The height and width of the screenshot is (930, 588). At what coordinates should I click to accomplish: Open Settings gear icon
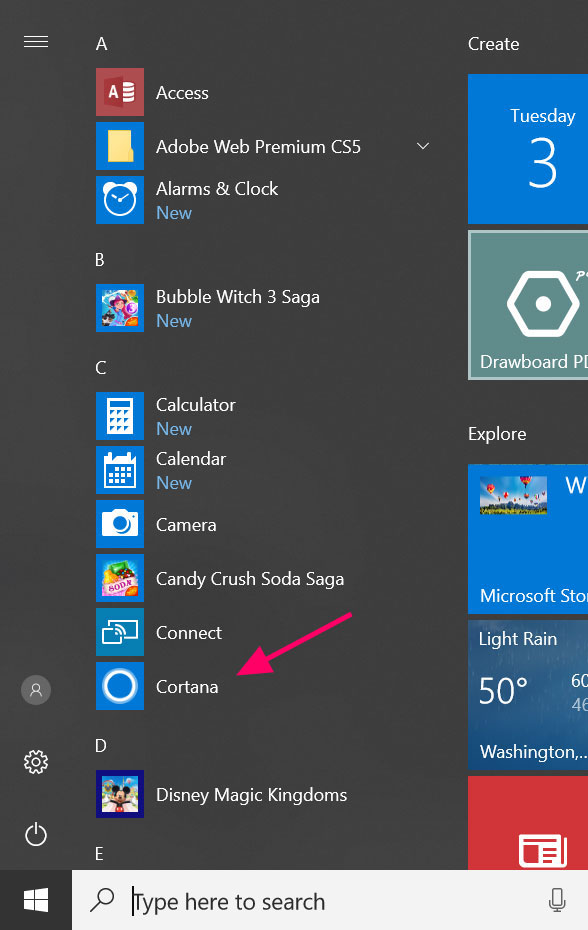(x=36, y=762)
